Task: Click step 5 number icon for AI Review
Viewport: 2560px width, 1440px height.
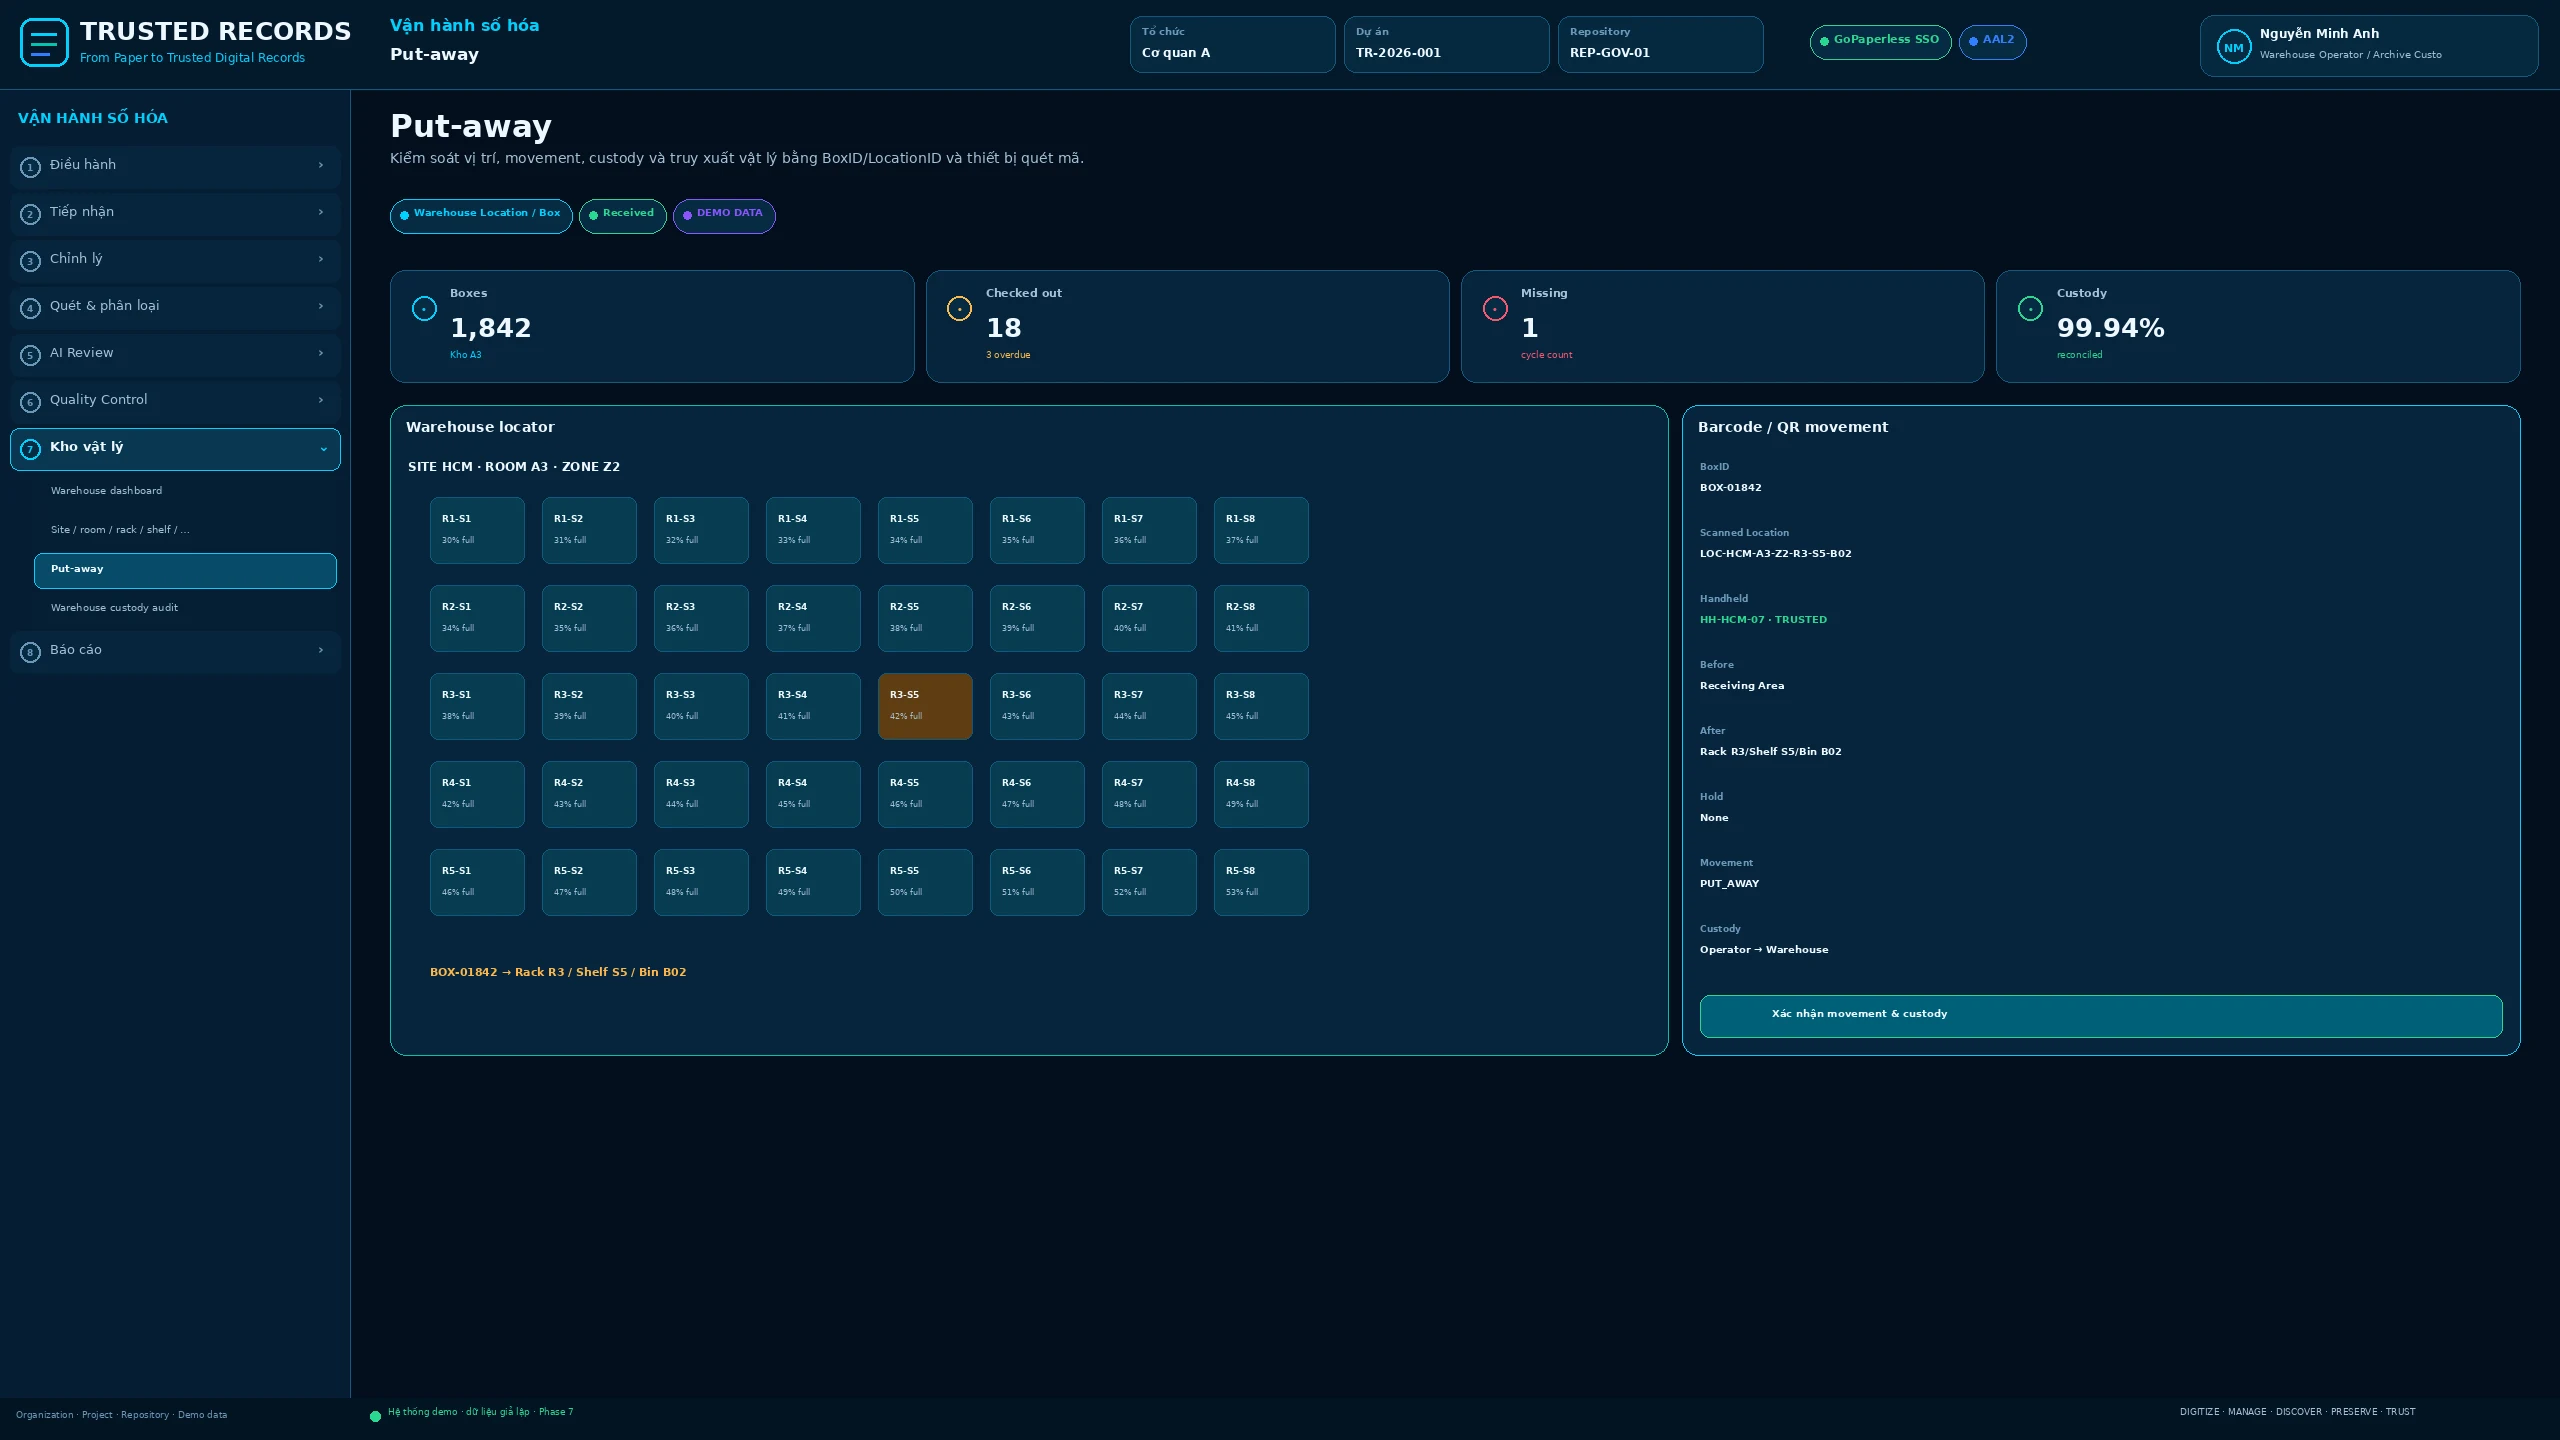Action: 30,355
